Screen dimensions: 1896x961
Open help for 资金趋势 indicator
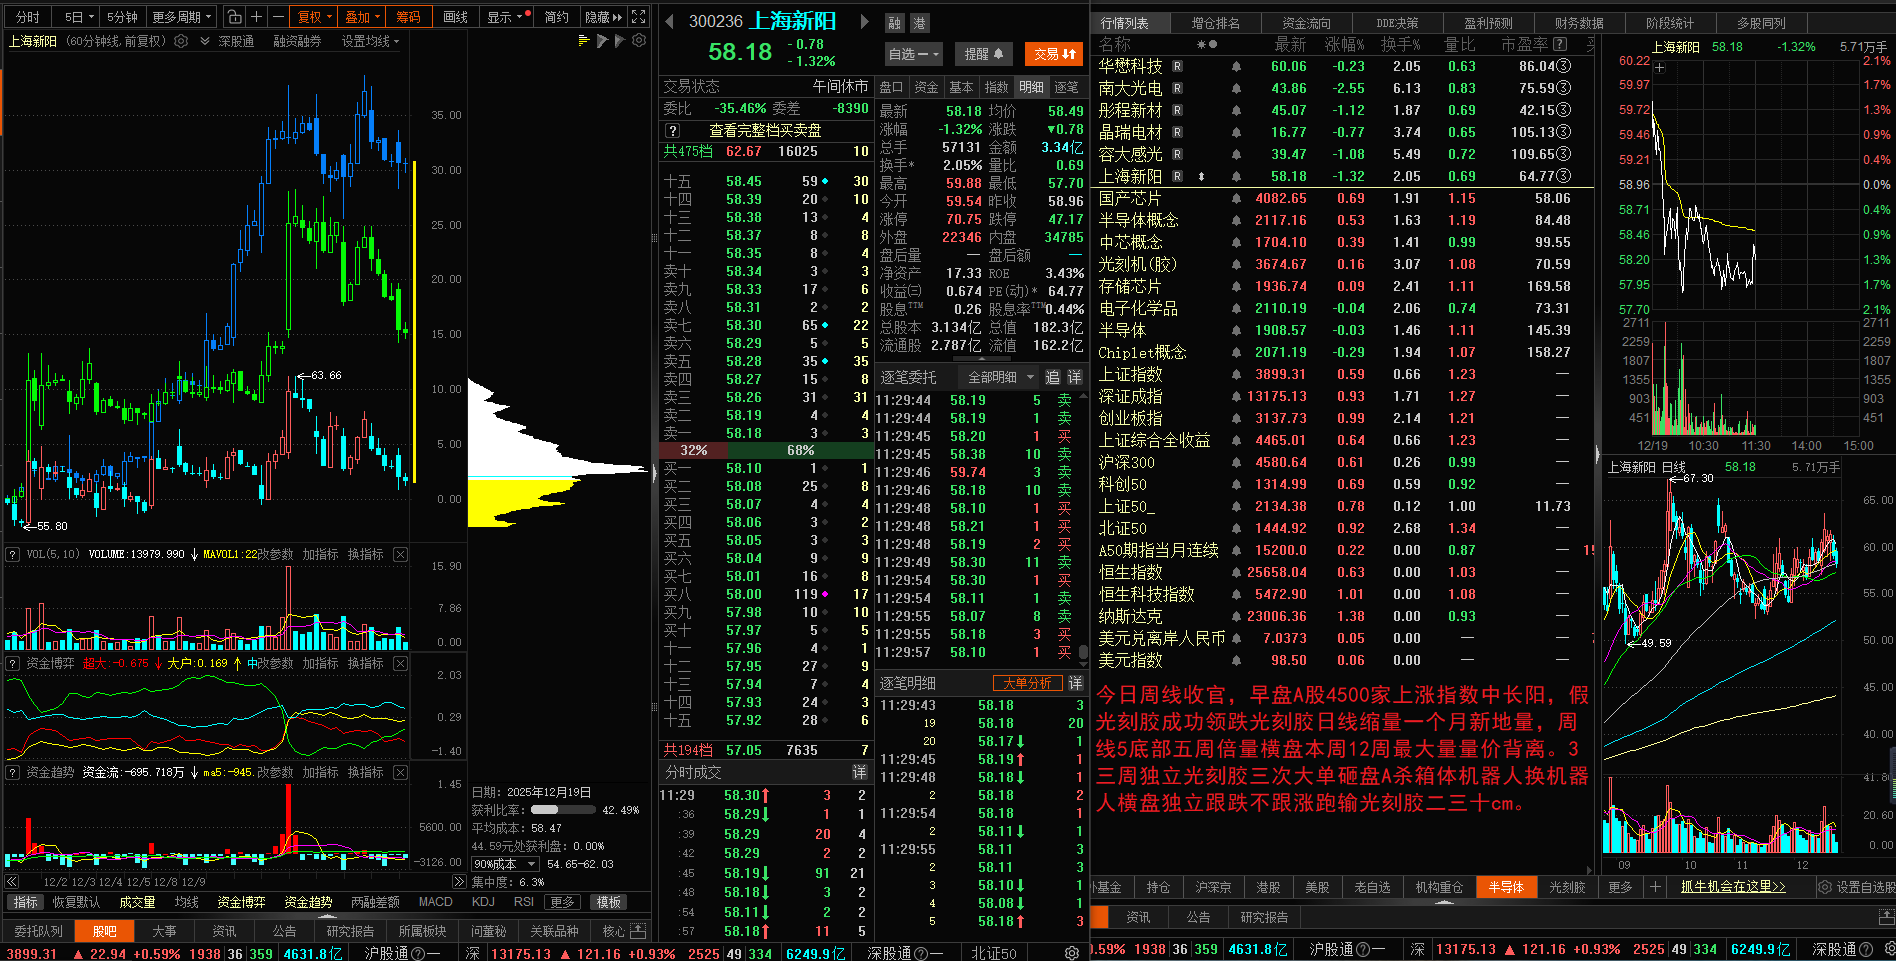pos(13,772)
